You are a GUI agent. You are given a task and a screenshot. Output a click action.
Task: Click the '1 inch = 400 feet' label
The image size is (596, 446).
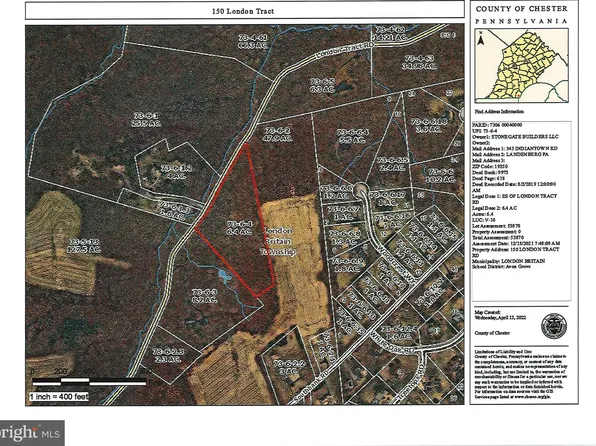pos(59,397)
